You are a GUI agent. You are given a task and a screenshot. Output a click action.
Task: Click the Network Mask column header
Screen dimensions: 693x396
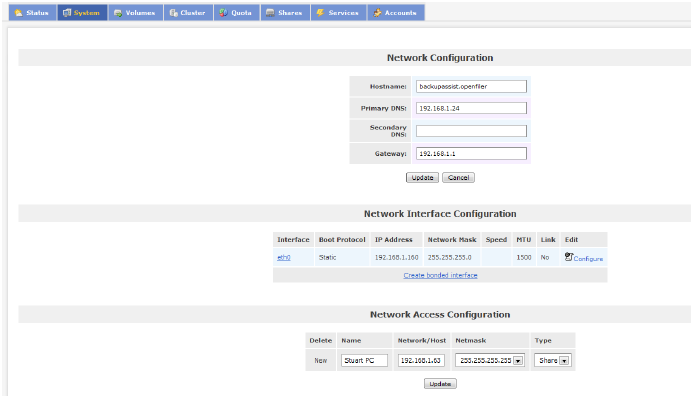[x=452, y=240]
